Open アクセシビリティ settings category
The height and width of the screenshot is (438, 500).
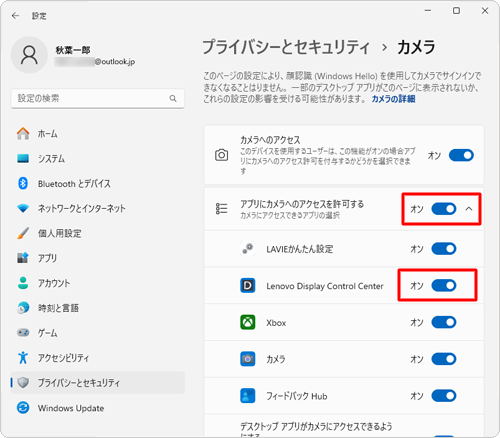[x=97, y=358]
